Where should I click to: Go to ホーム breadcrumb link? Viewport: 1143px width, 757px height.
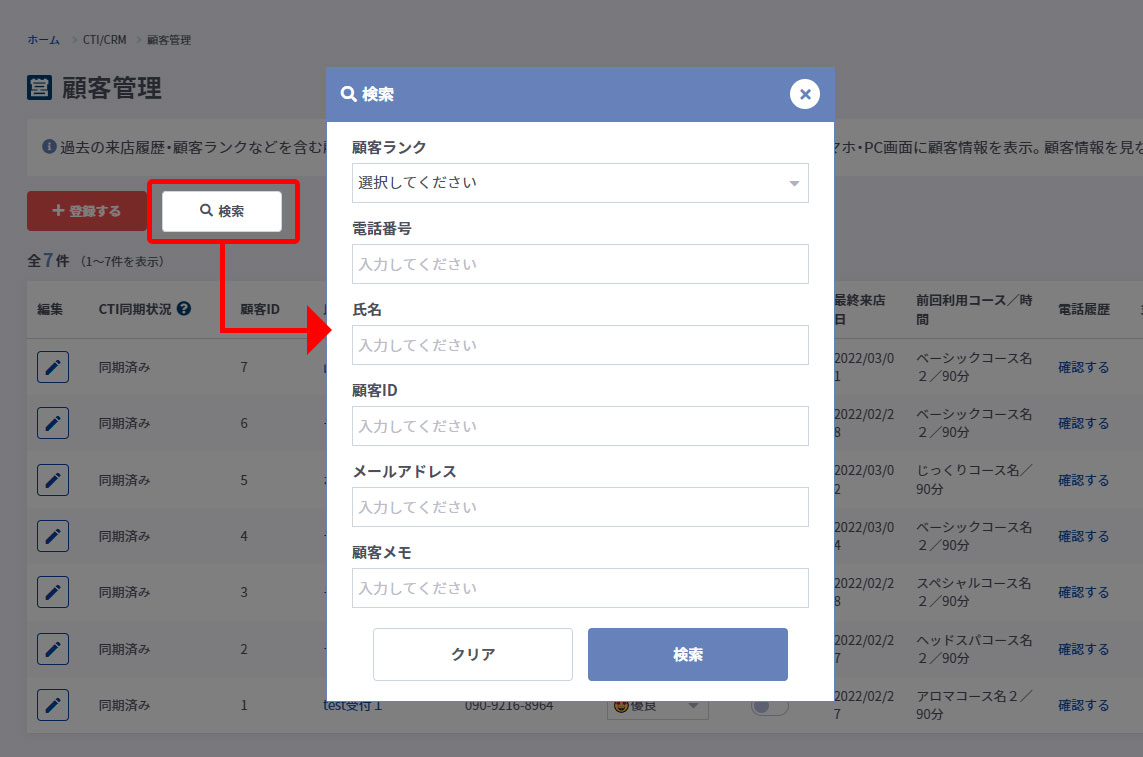43,40
